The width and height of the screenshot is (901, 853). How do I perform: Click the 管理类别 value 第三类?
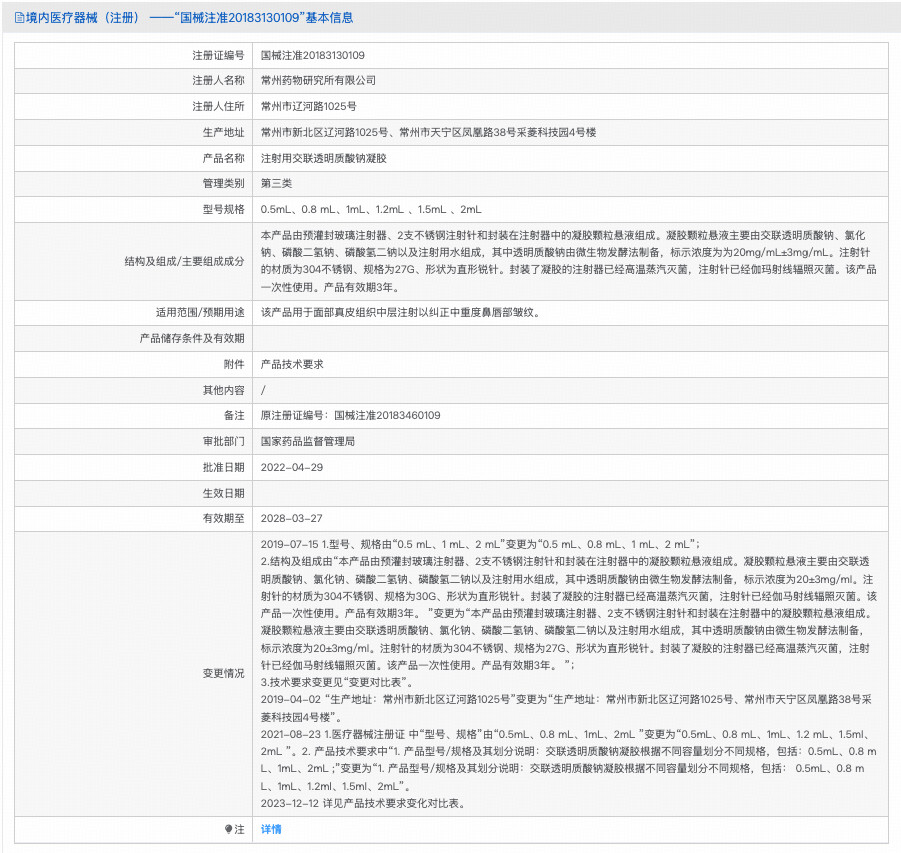(x=276, y=184)
